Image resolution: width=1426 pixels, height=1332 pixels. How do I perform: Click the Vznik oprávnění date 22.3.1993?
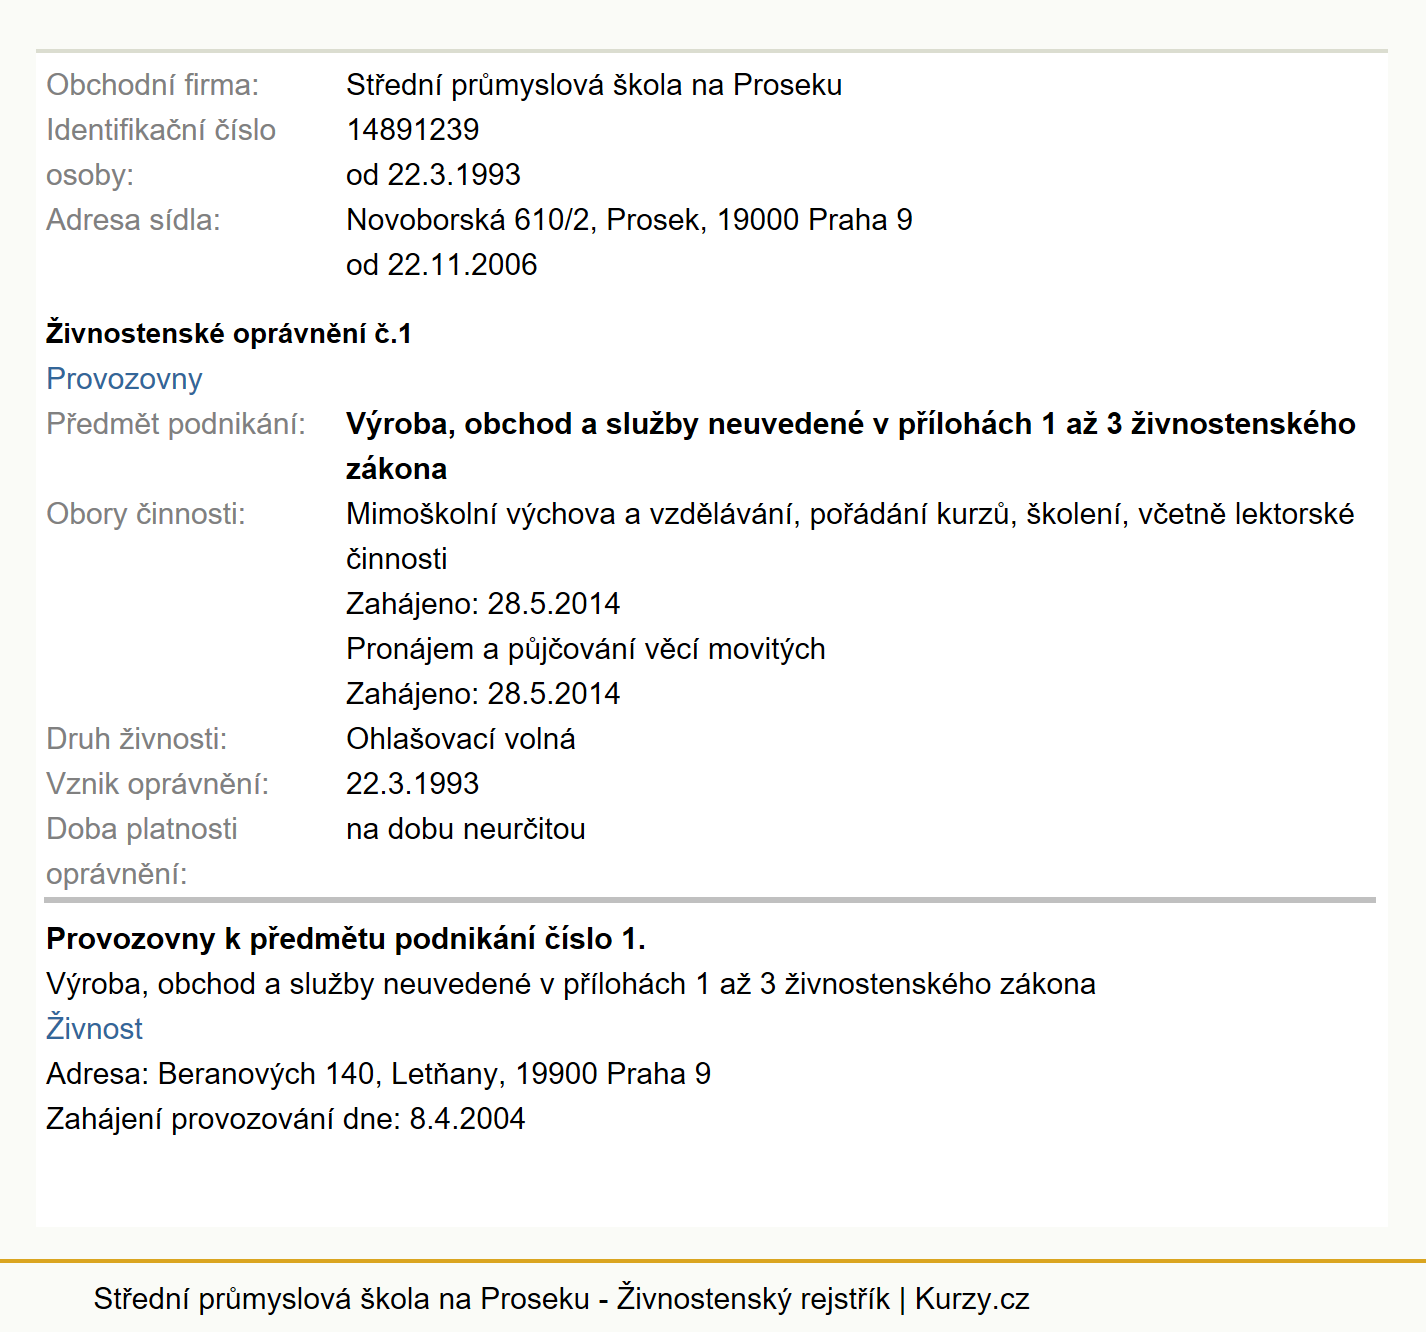point(412,784)
